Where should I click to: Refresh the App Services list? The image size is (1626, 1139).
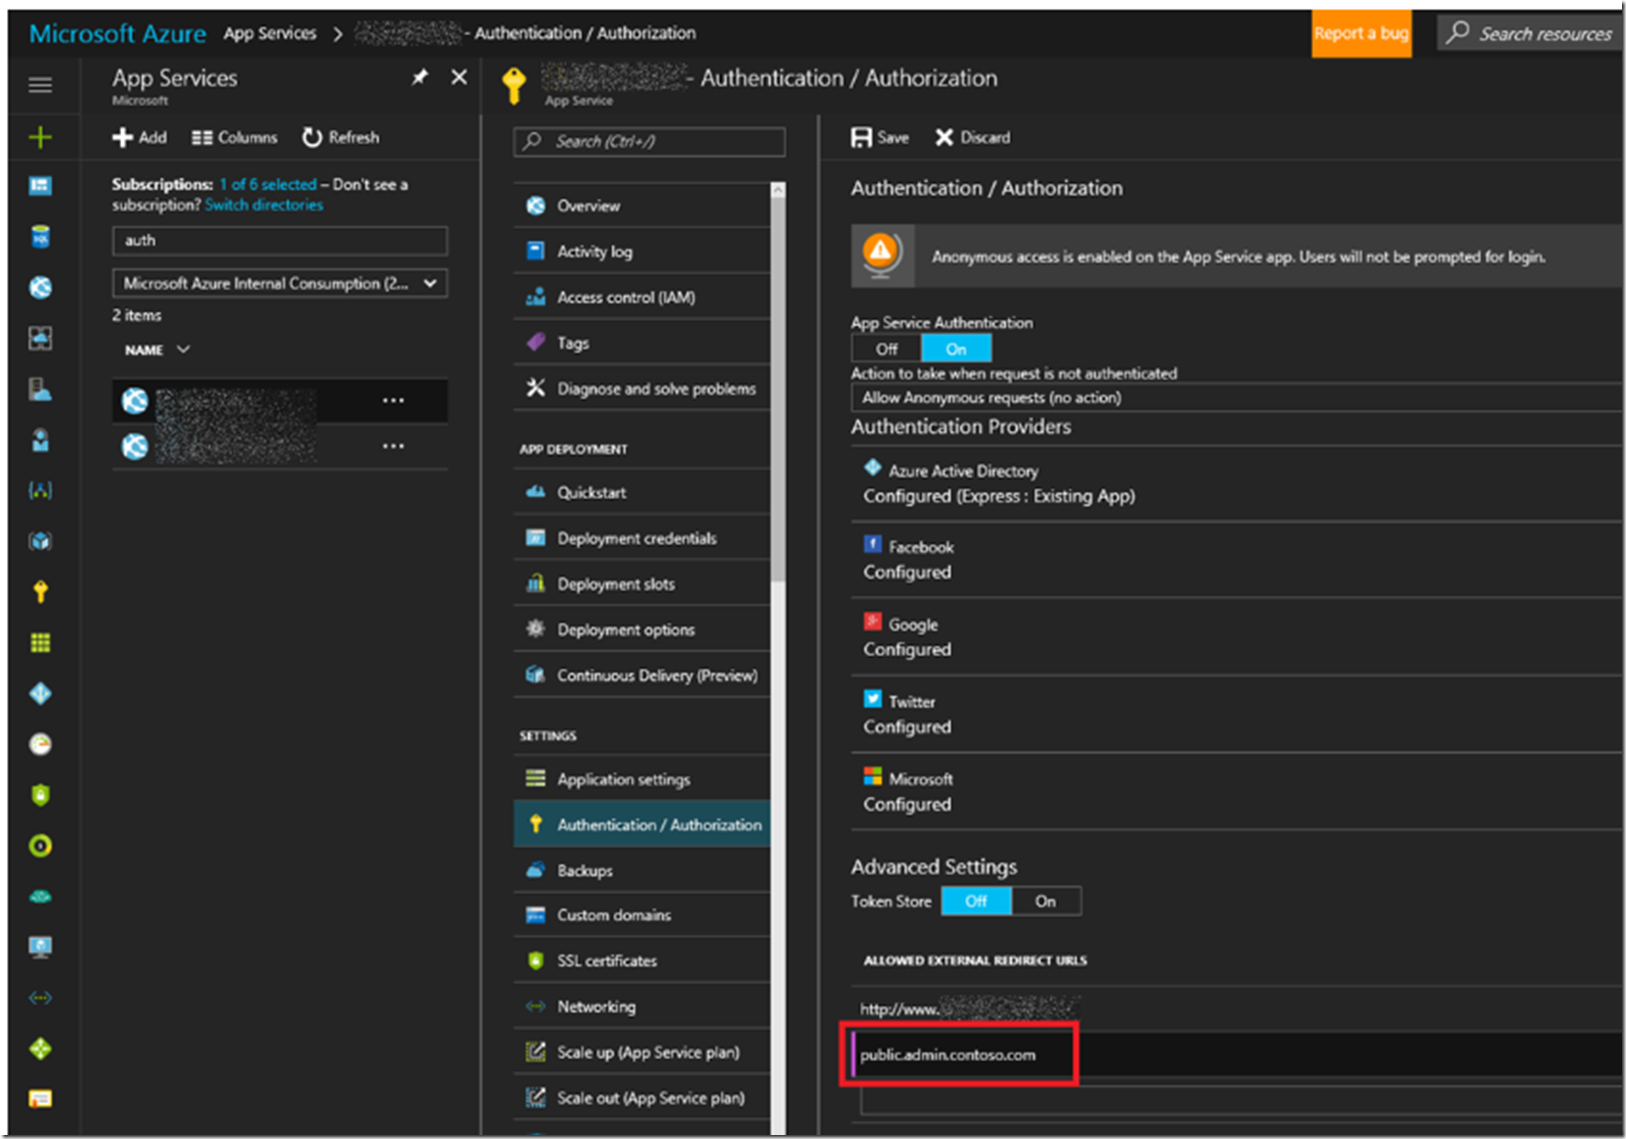coord(341,137)
